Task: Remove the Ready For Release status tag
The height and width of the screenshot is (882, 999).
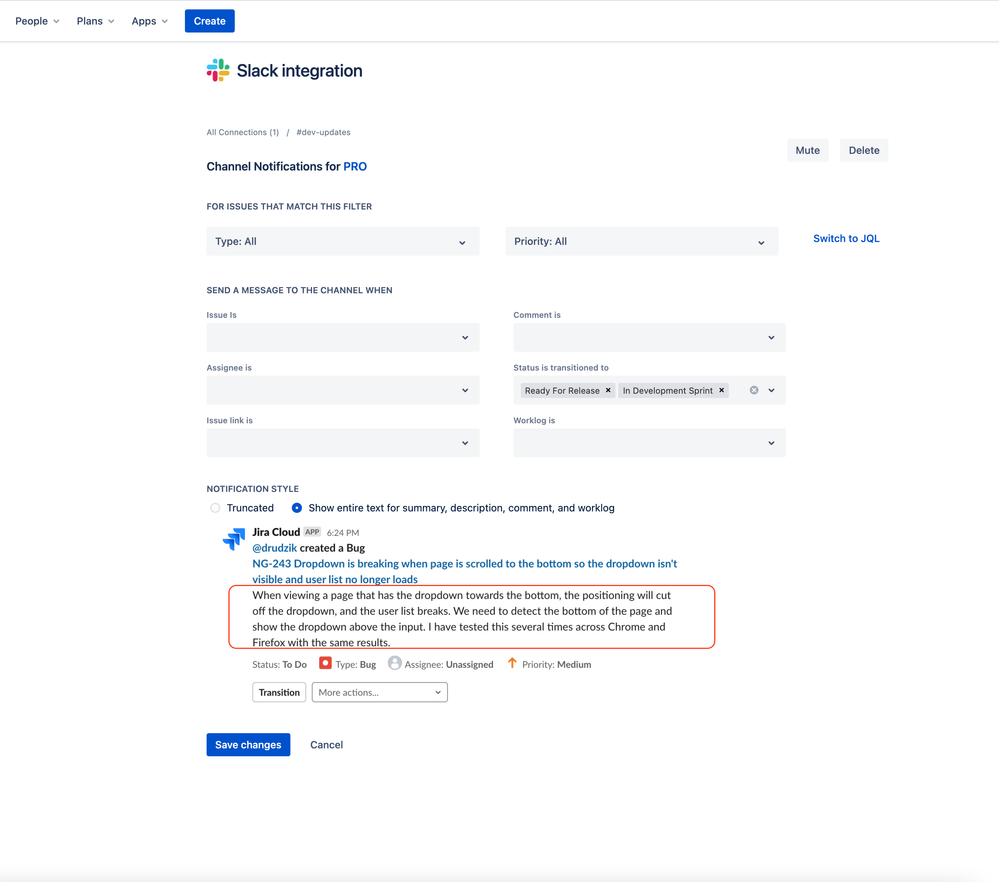Action: (608, 390)
